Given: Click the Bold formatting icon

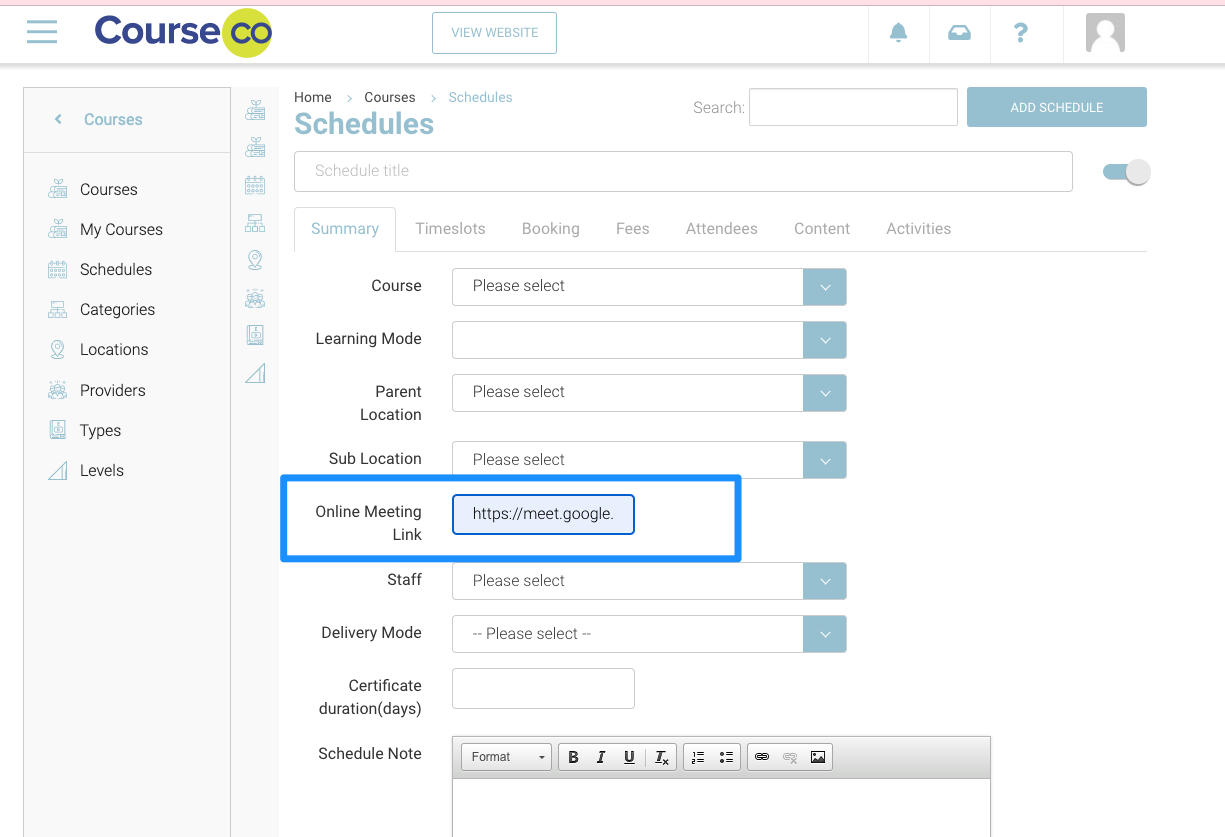Looking at the screenshot, I should pos(573,757).
